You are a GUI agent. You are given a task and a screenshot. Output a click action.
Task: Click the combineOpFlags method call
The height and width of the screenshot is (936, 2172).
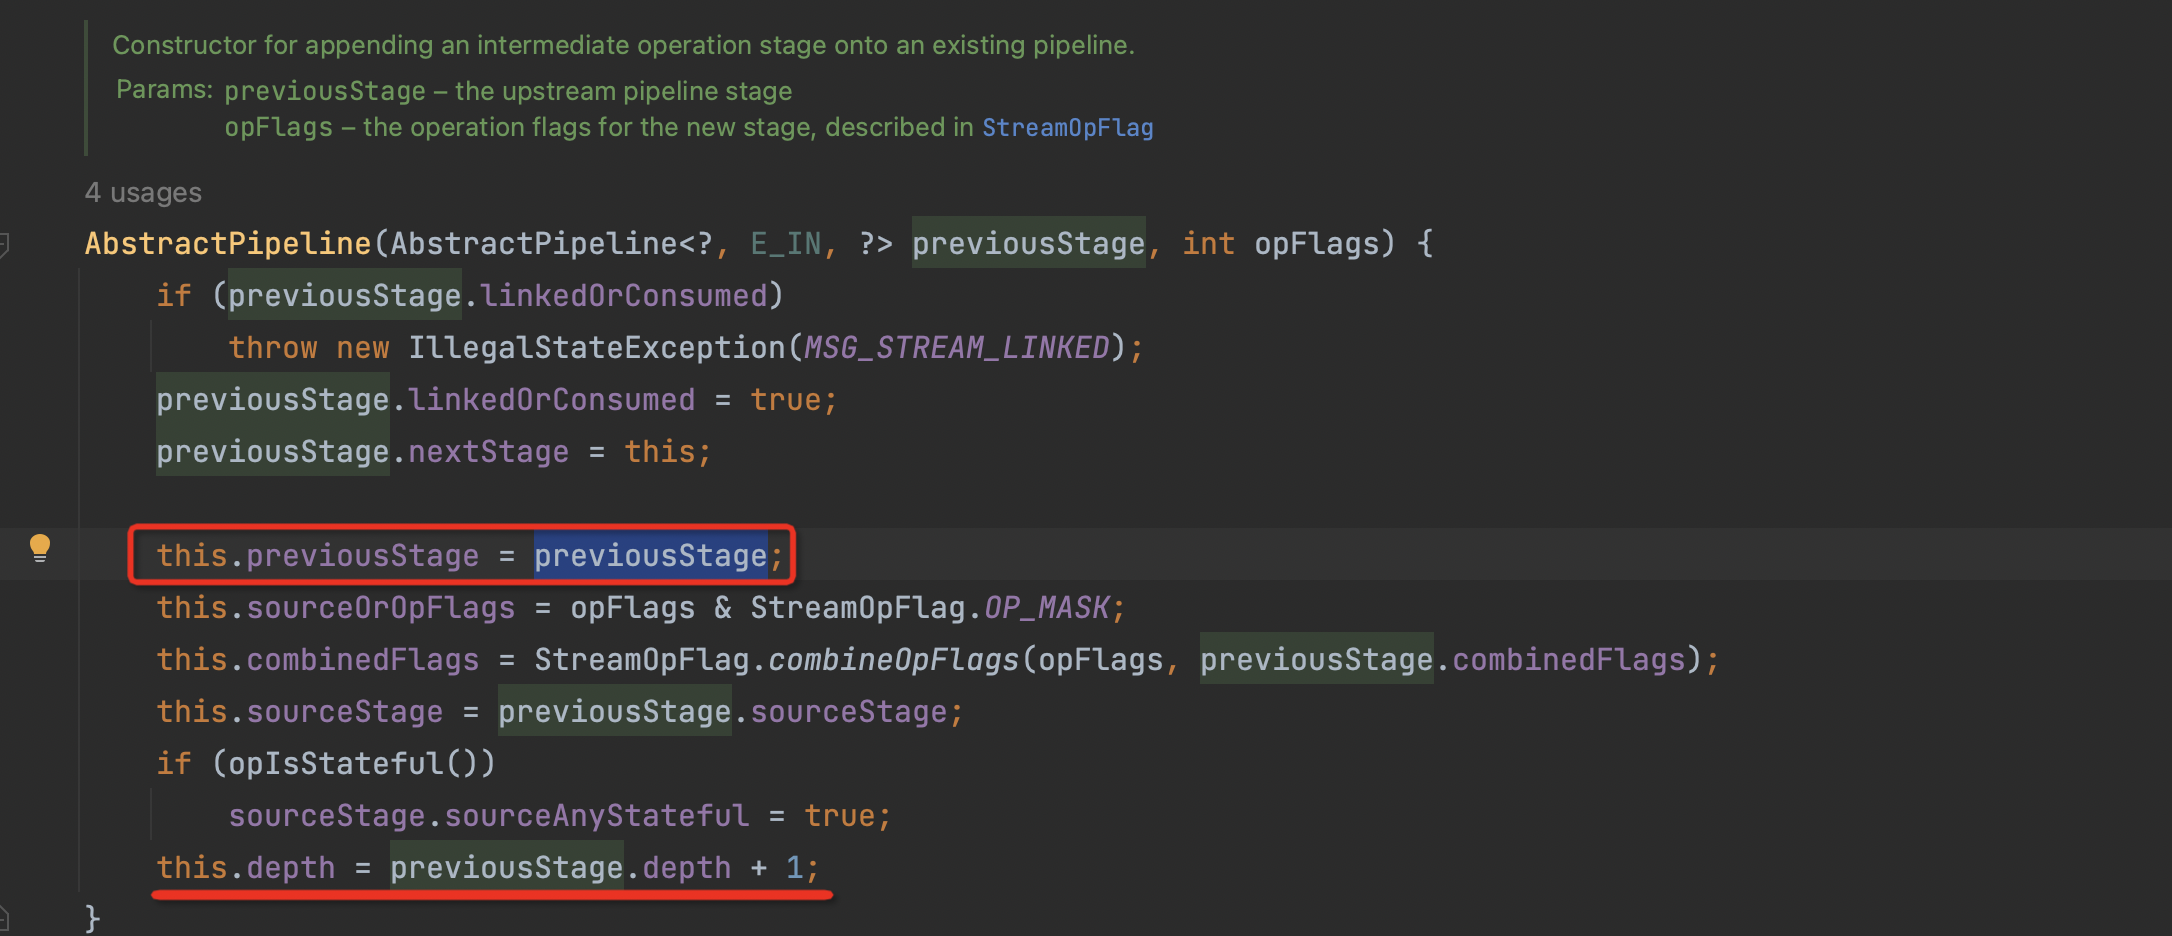click(x=892, y=660)
